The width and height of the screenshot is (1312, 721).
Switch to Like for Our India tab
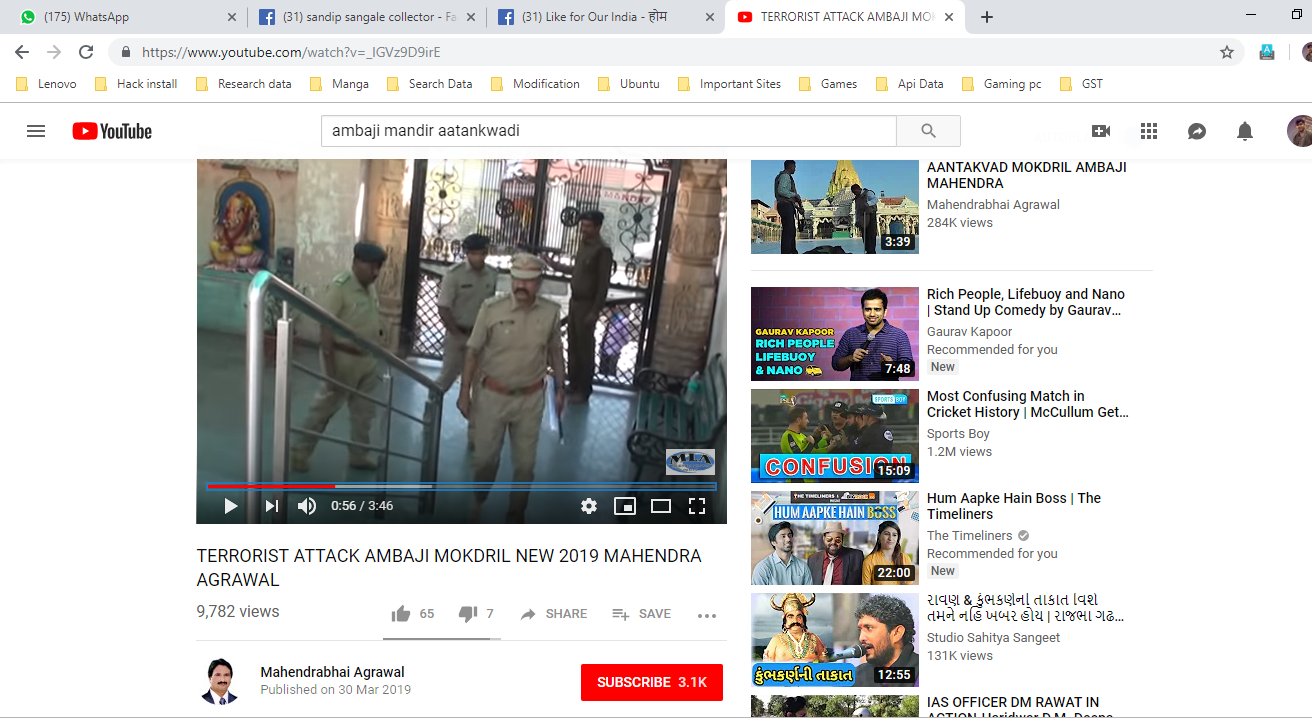pyautogui.click(x=606, y=17)
